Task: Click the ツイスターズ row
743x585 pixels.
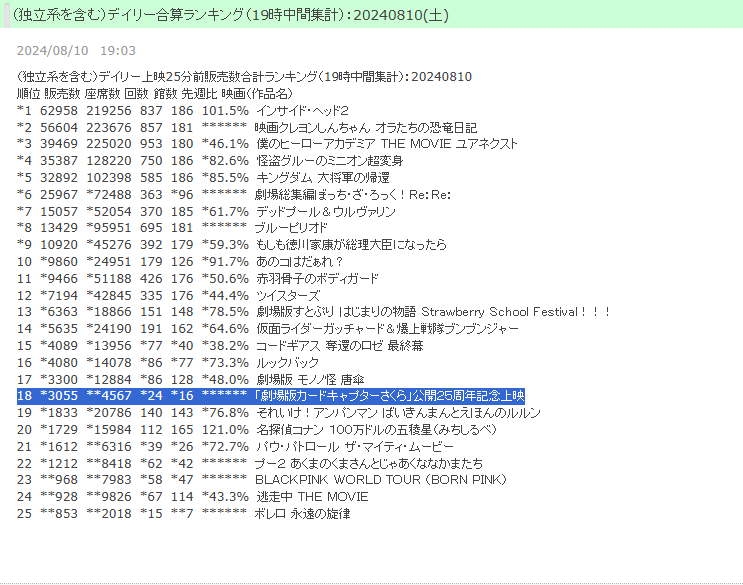Action: pyautogui.click(x=169, y=295)
